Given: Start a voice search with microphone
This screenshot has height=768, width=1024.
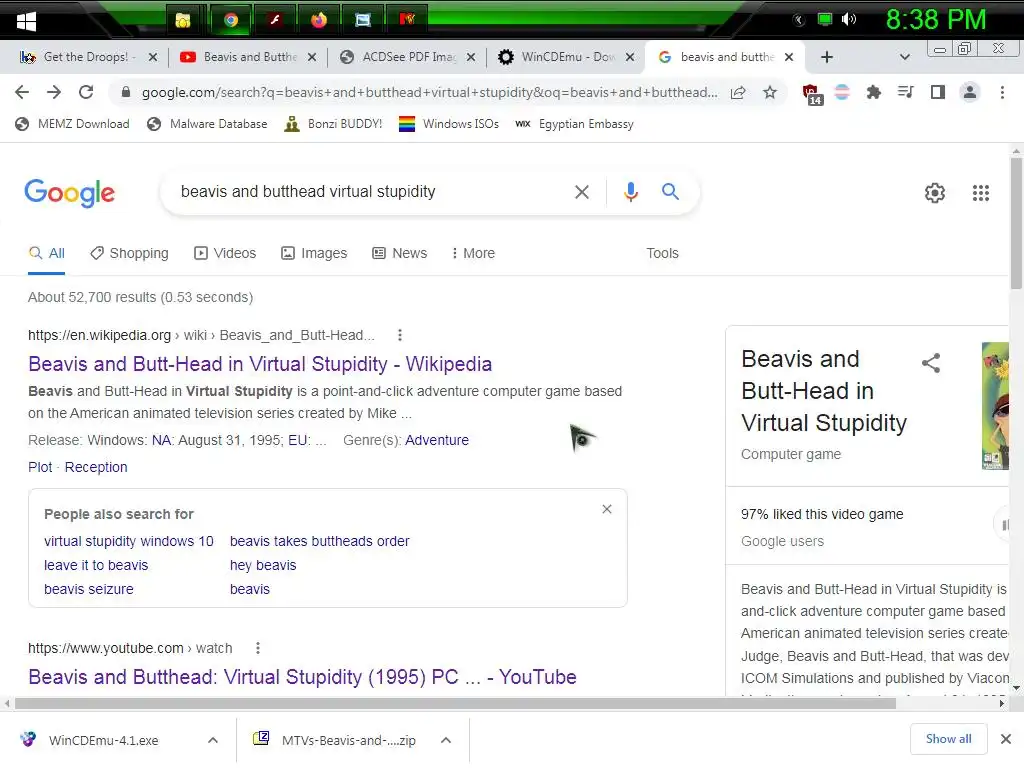Looking at the screenshot, I should 630,192.
